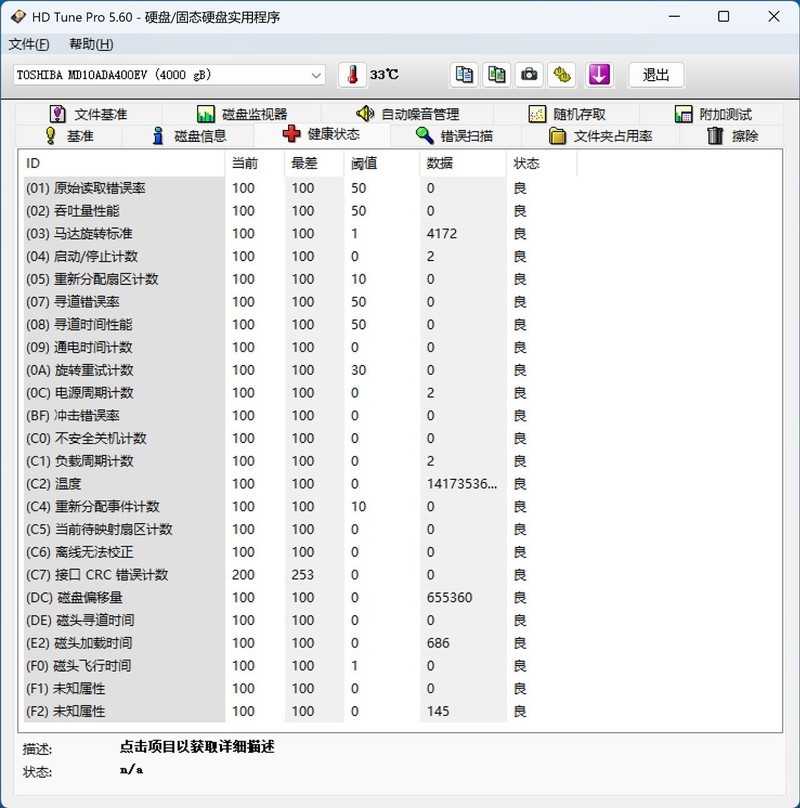800x808 pixels.
Task: Click the eraser icon on the 擦除 tab
Action: coord(712,134)
